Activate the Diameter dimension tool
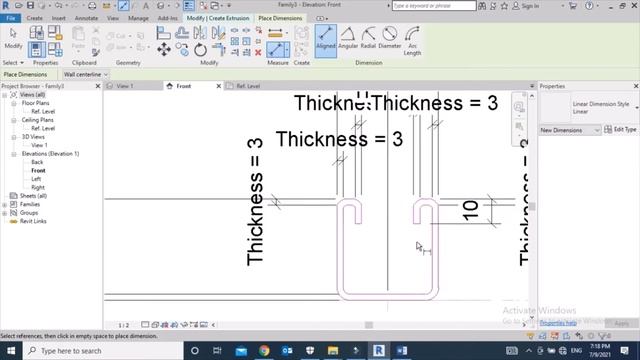This screenshot has width=640, height=360. pyautogui.click(x=390, y=38)
